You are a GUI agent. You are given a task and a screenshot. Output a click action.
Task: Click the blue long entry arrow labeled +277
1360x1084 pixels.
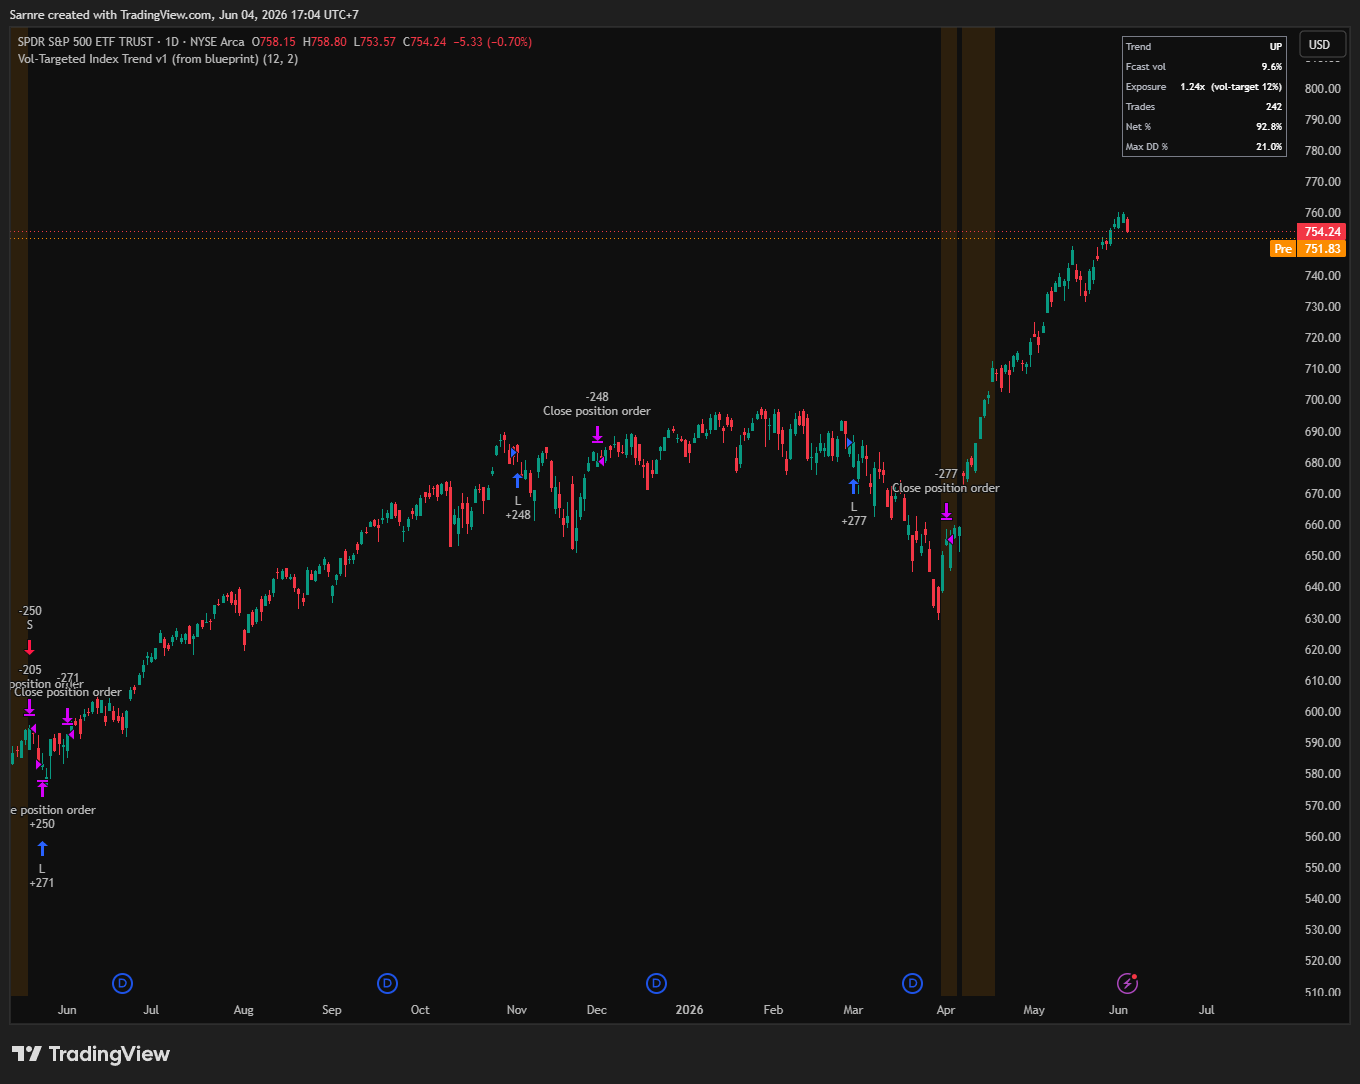[853, 486]
